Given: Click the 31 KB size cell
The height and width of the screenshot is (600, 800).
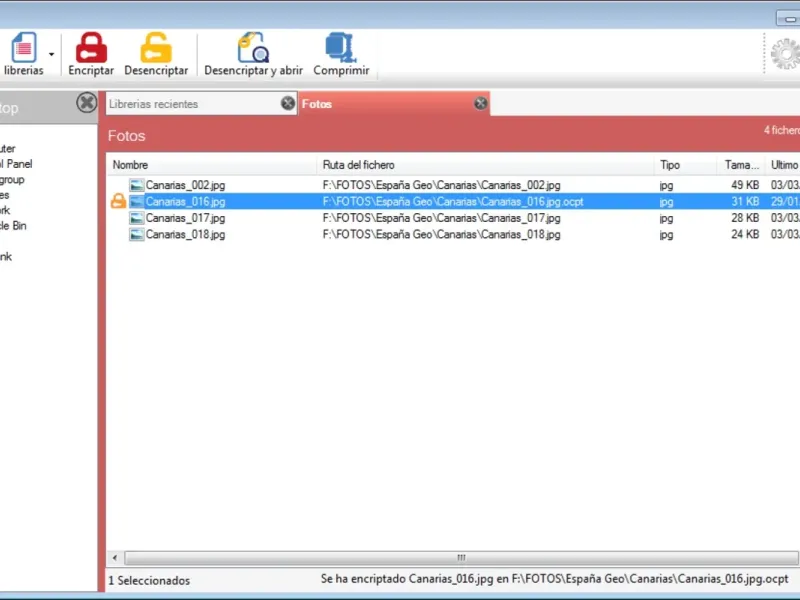Looking at the screenshot, I should pyautogui.click(x=745, y=202).
